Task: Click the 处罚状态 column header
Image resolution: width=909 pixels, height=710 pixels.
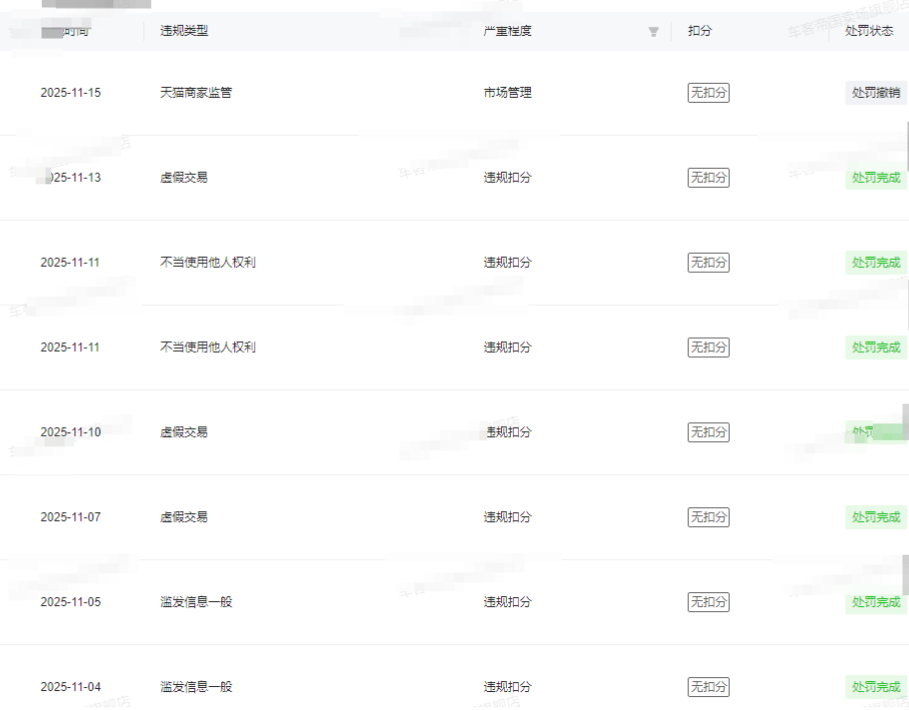Action: pyautogui.click(x=868, y=31)
